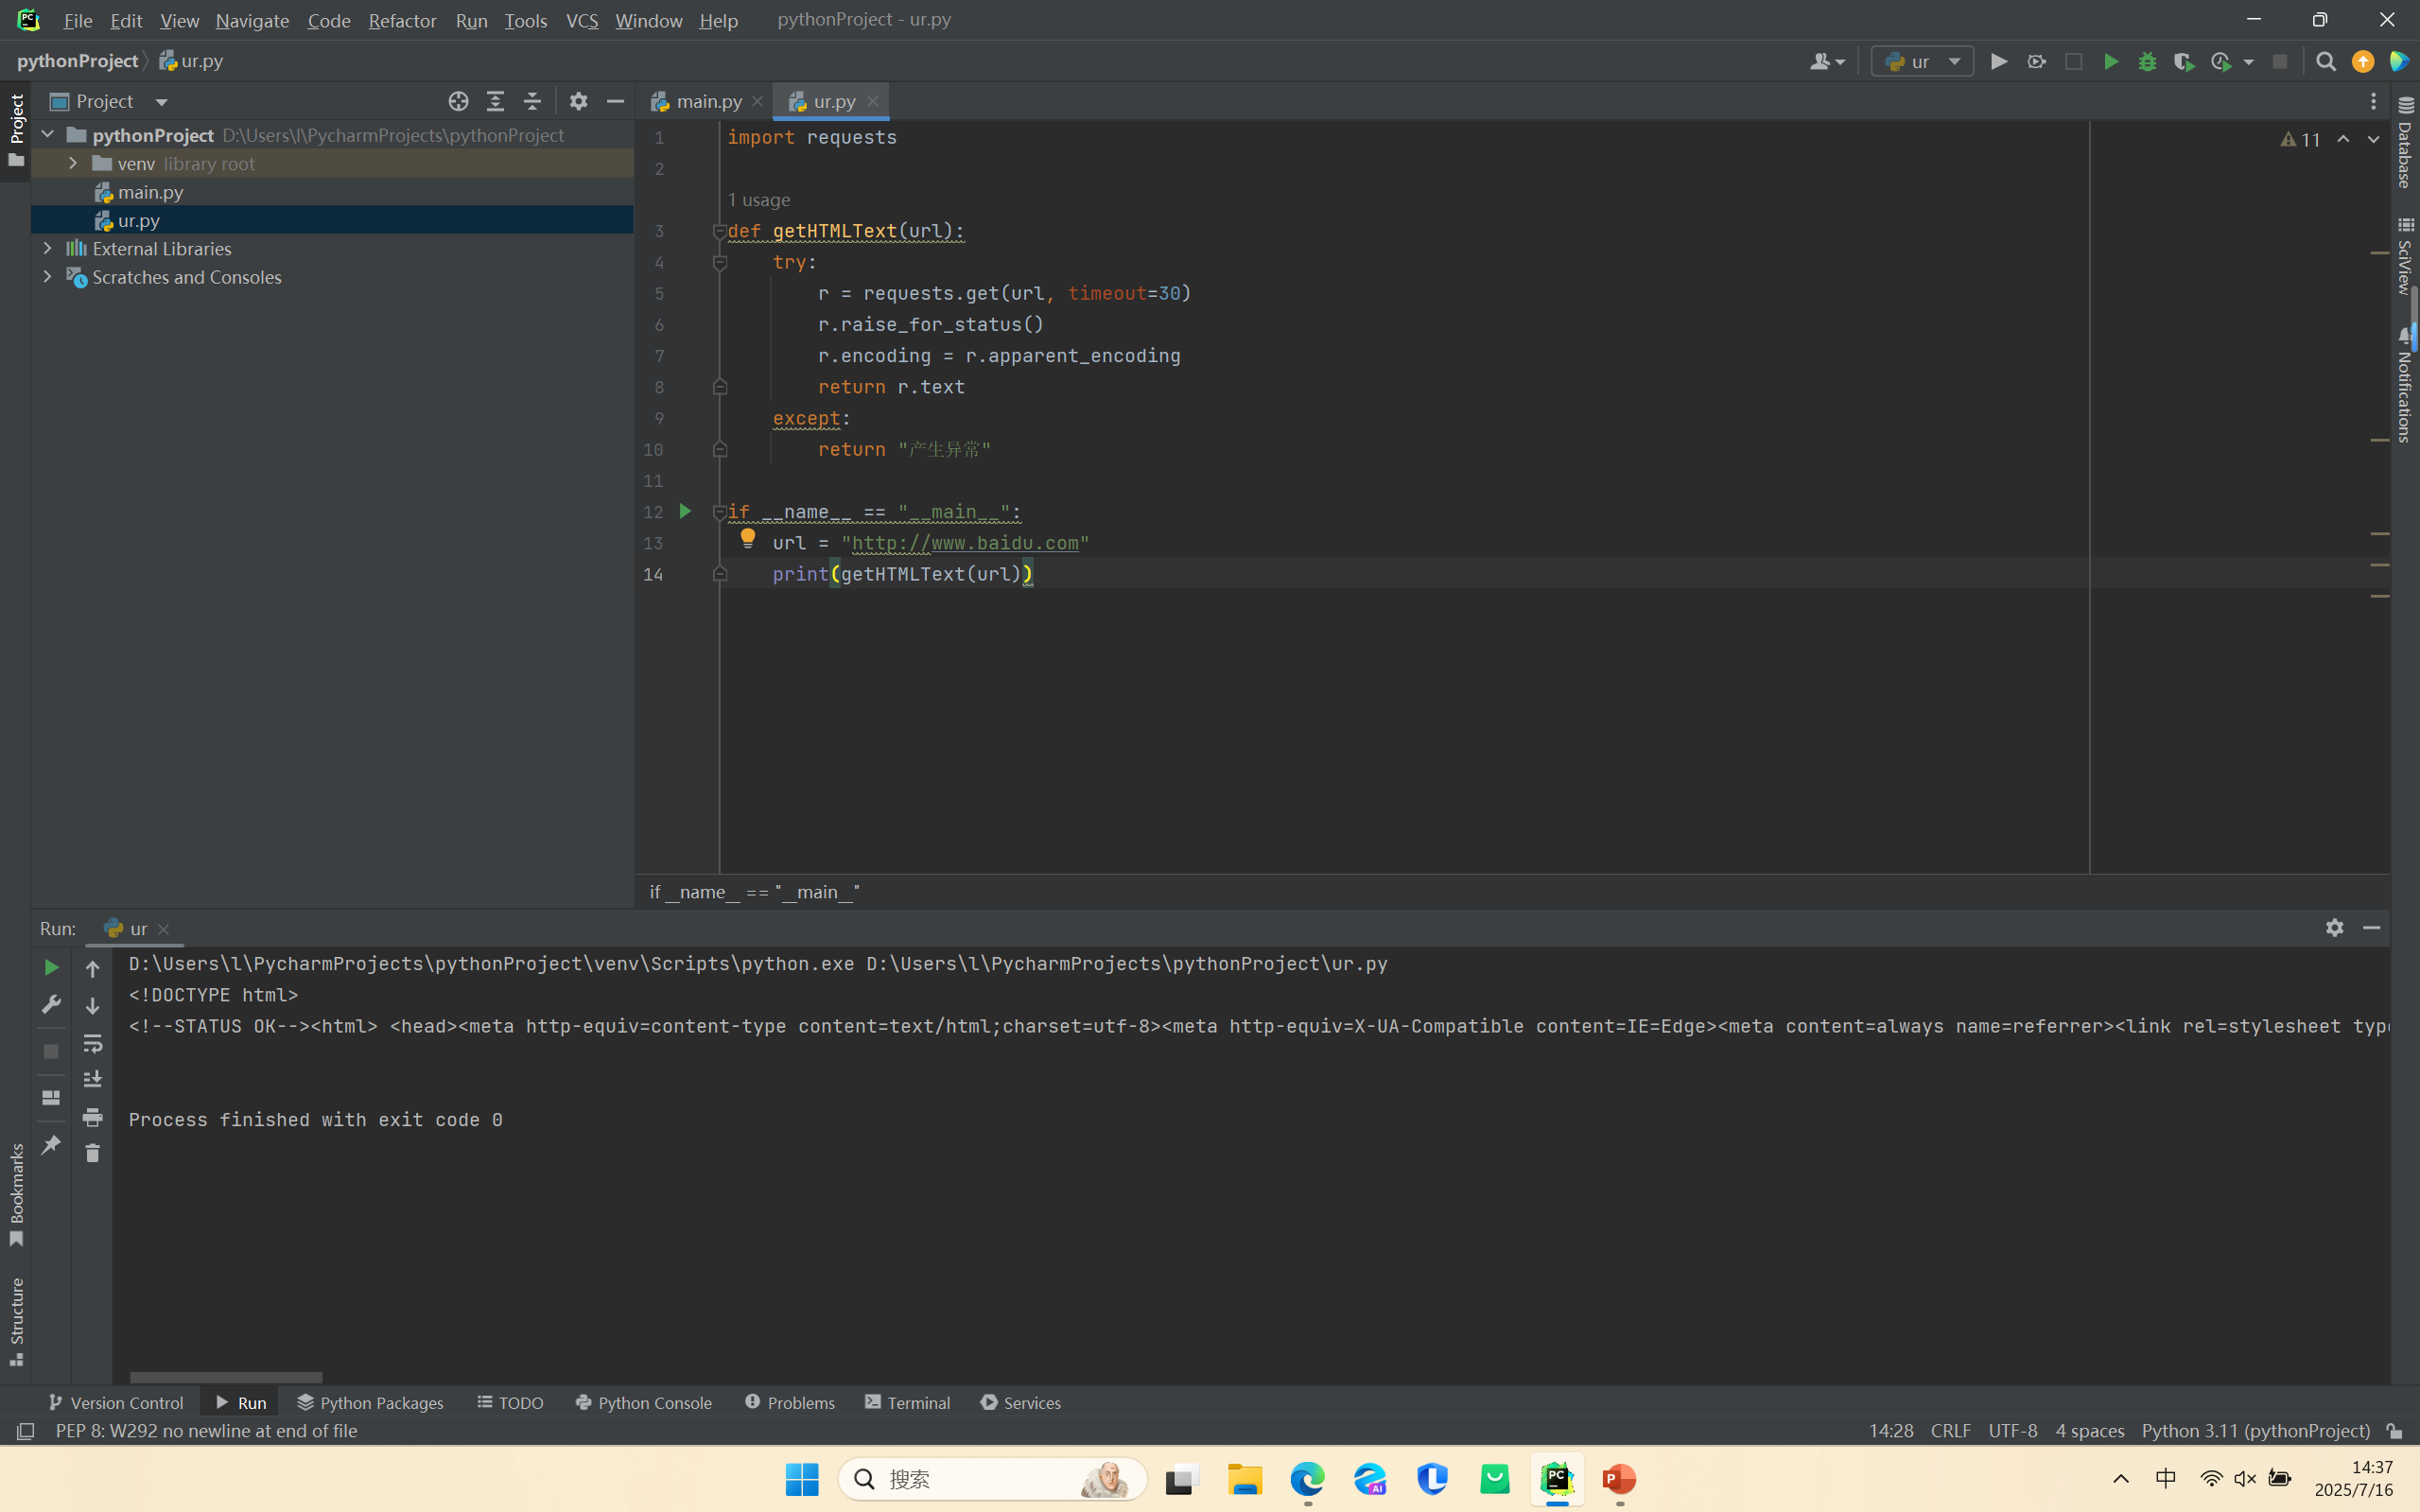This screenshot has width=2420, height=1512.
Task: Open run configuration wrench in Run panel
Action: coord(51,1004)
